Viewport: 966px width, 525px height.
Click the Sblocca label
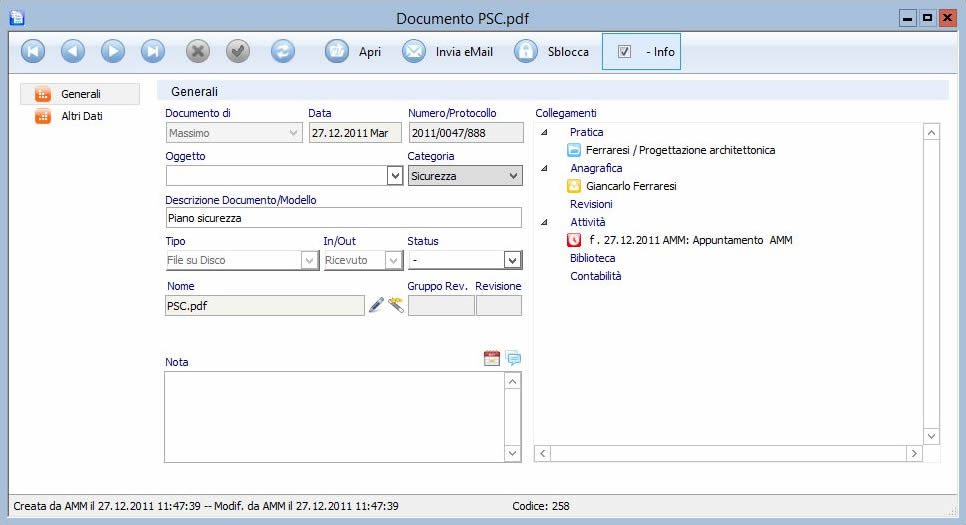[568, 52]
